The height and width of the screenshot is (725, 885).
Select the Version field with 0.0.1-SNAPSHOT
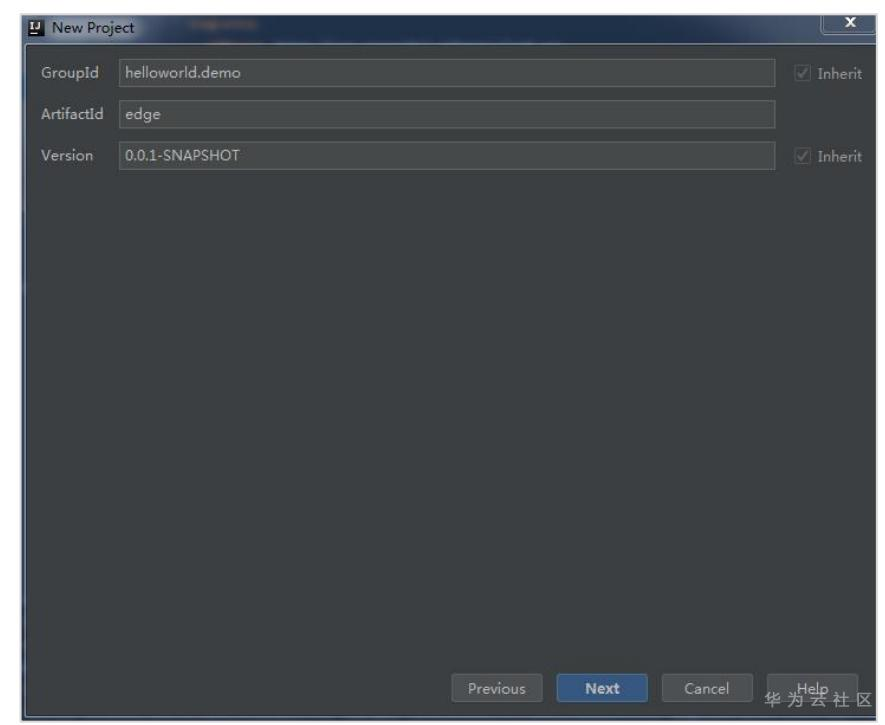(x=446, y=156)
